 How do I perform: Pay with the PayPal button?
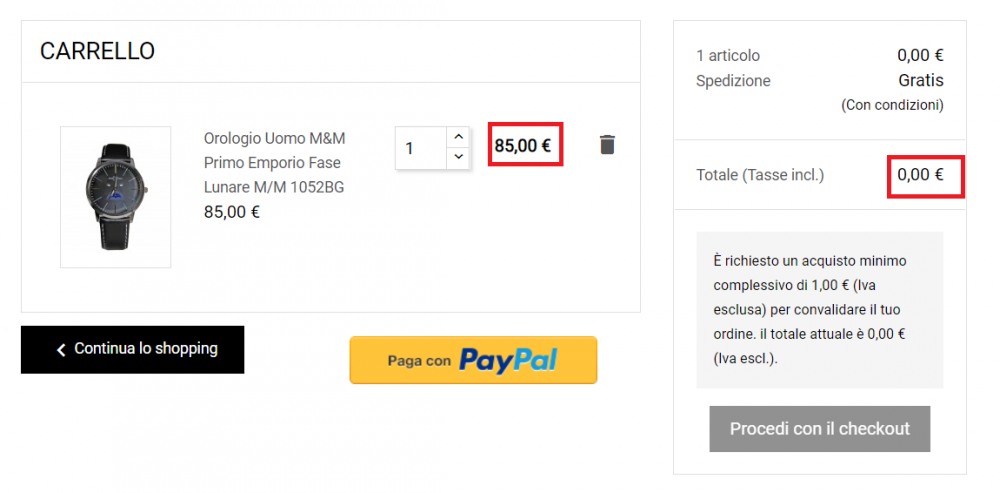coord(473,360)
